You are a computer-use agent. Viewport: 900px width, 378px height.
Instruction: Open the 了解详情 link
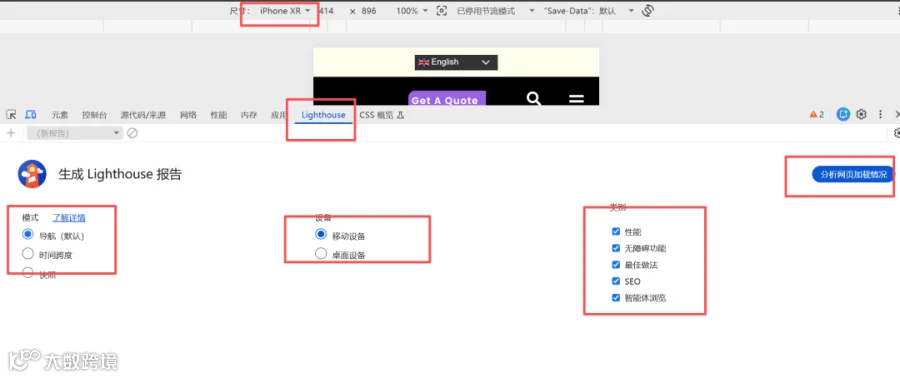69,217
